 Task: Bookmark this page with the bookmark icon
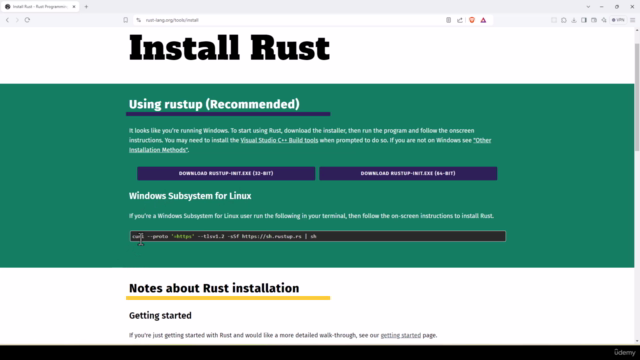tap(126, 20)
